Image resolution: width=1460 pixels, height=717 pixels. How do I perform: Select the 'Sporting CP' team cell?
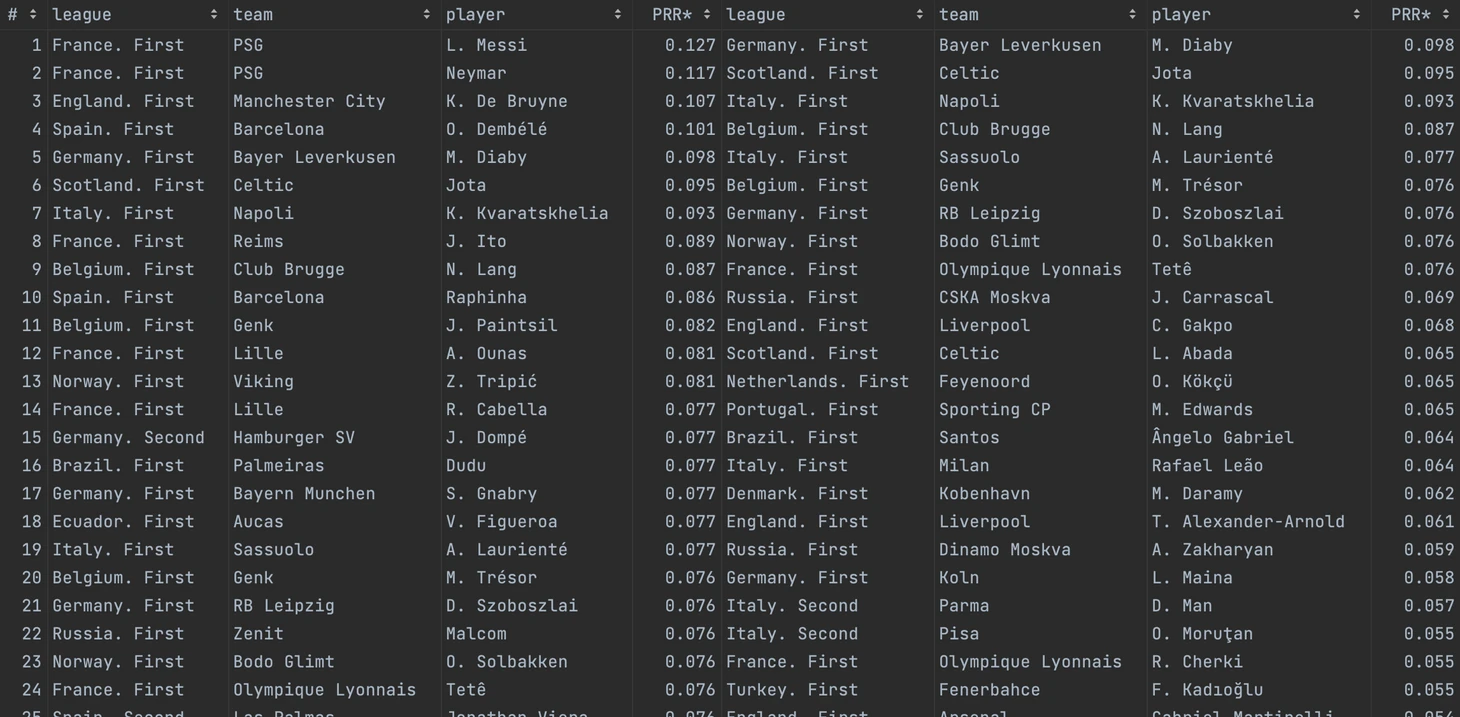(x=994, y=409)
